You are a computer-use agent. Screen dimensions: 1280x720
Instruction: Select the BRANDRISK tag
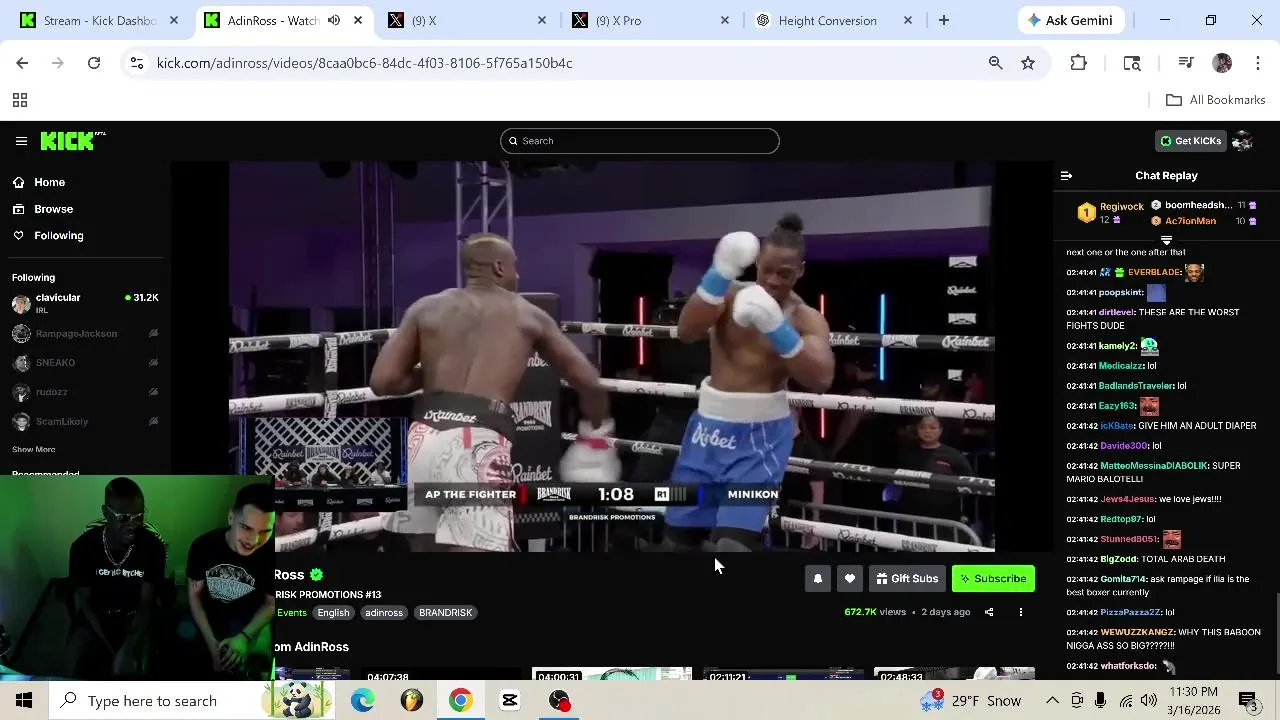click(x=445, y=613)
